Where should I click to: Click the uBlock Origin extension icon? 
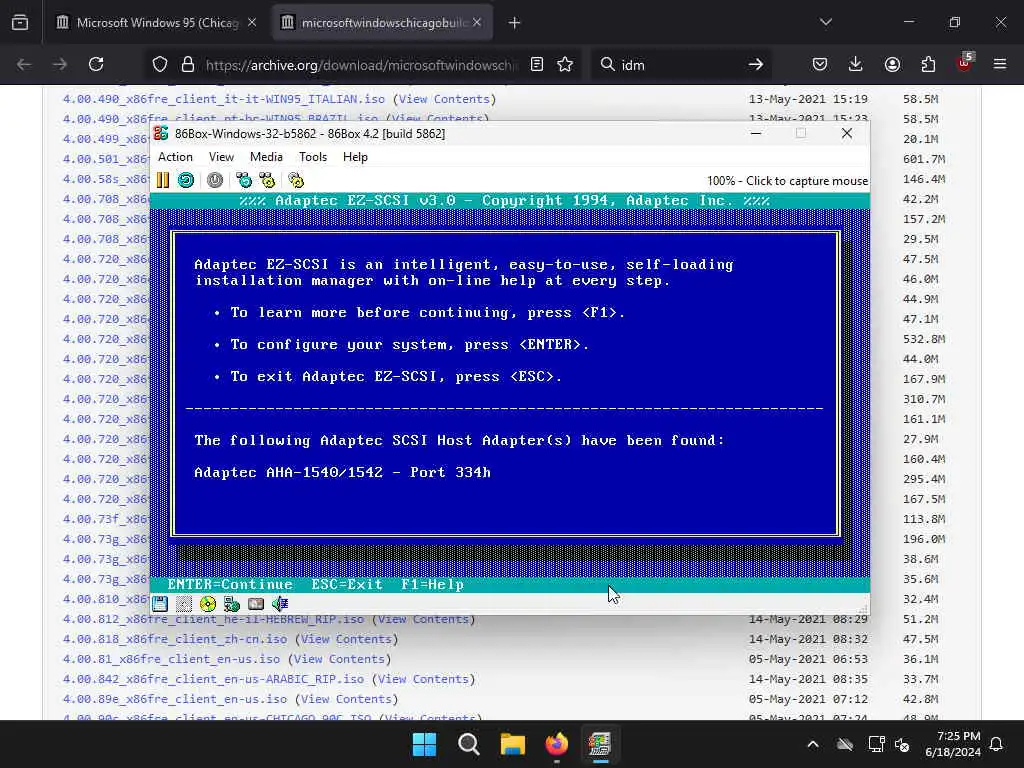965,63
